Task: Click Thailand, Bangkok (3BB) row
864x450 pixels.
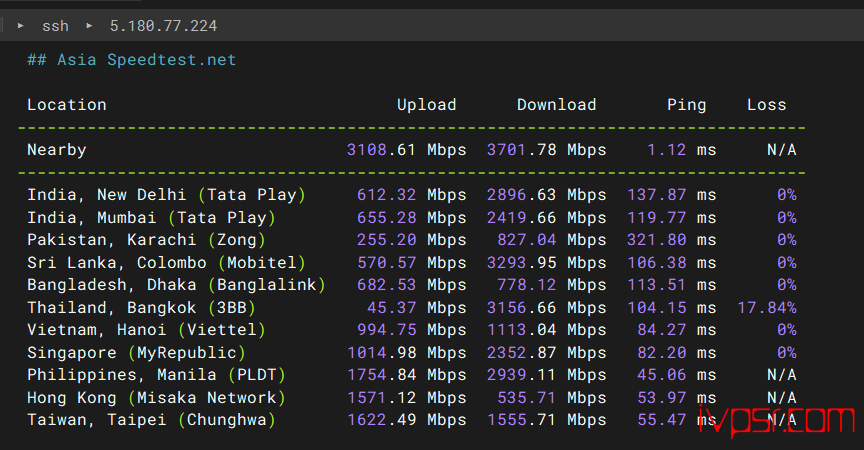Action: tap(142, 307)
